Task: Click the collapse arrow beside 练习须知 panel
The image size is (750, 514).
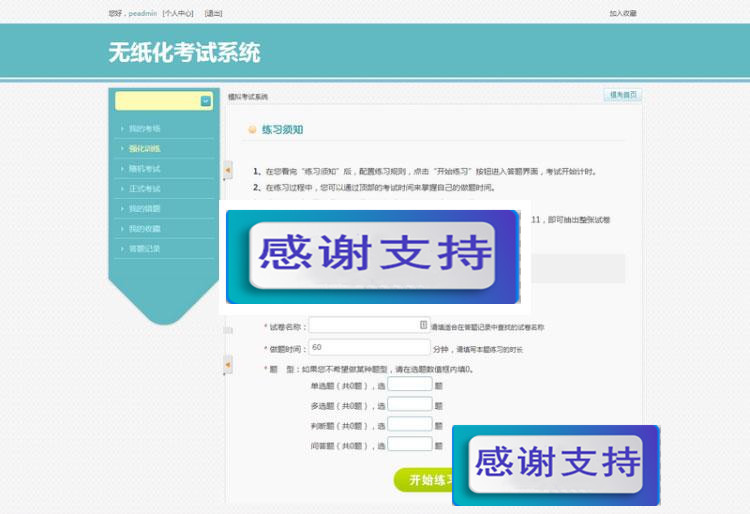Action: (x=227, y=171)
